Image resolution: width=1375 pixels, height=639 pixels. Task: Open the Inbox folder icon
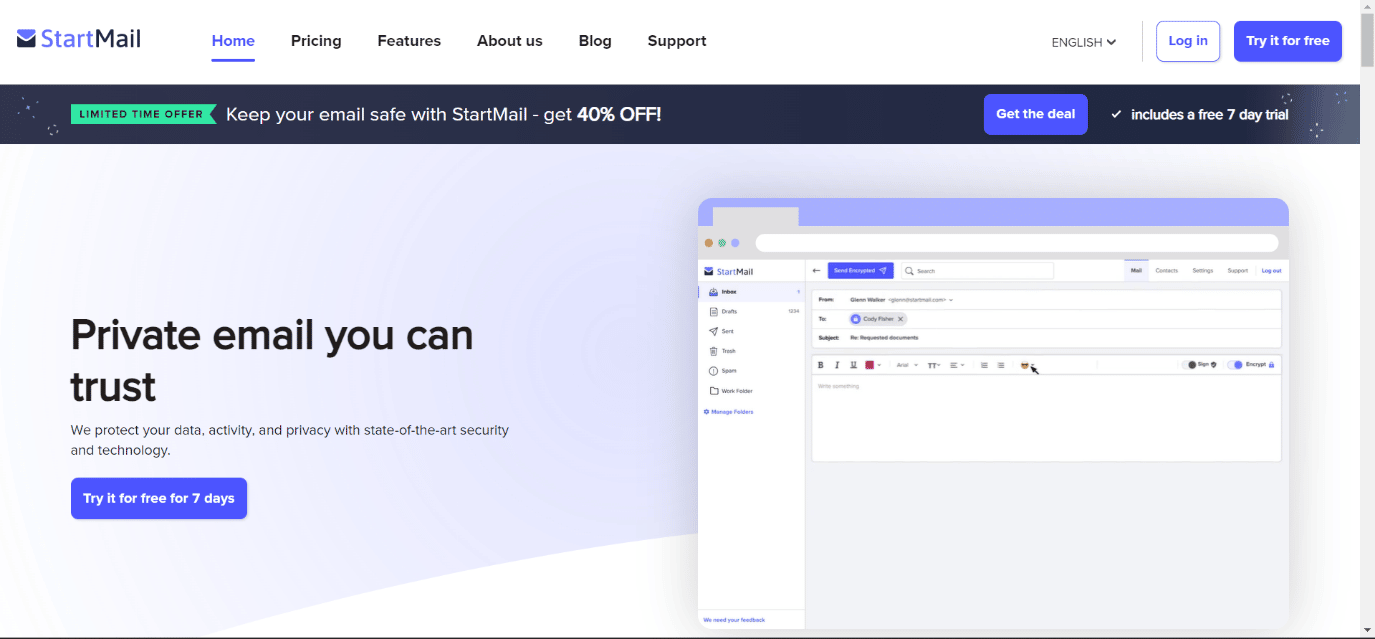(713, 292)
